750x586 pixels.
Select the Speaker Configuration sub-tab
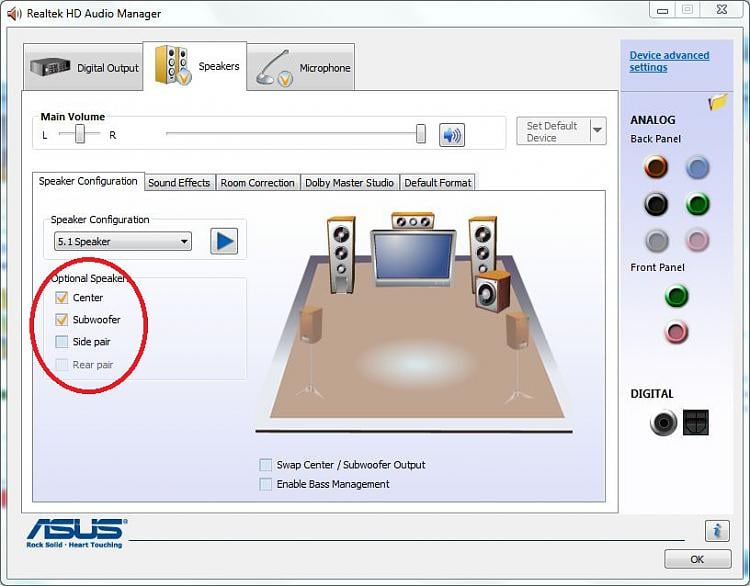click(x=88, y=181)
